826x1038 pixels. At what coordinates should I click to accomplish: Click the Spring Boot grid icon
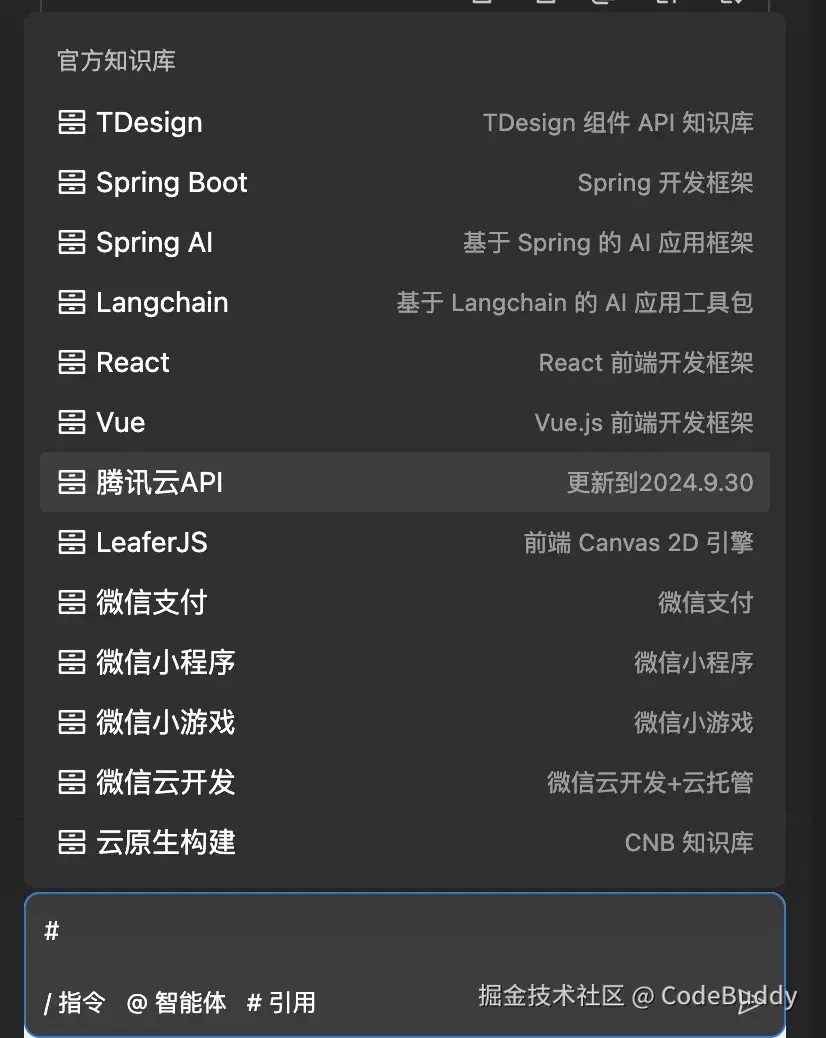coord(72,182)
